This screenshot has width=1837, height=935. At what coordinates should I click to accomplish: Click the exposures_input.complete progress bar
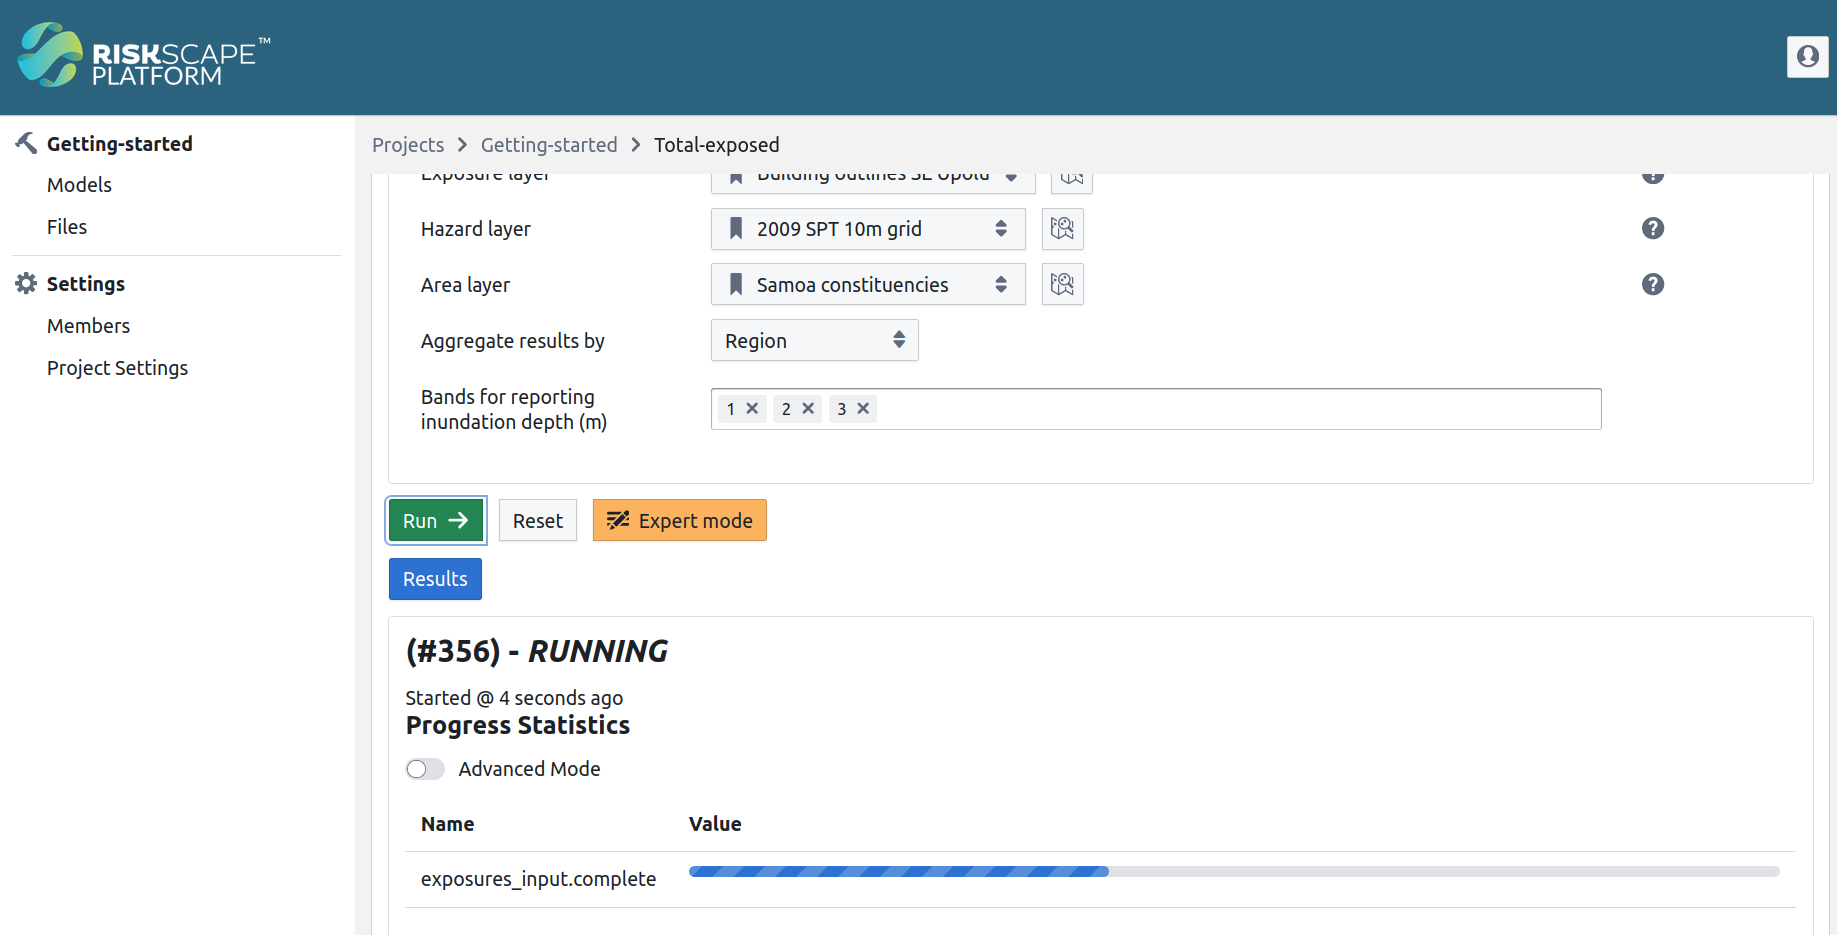(x=1234, y=872)
